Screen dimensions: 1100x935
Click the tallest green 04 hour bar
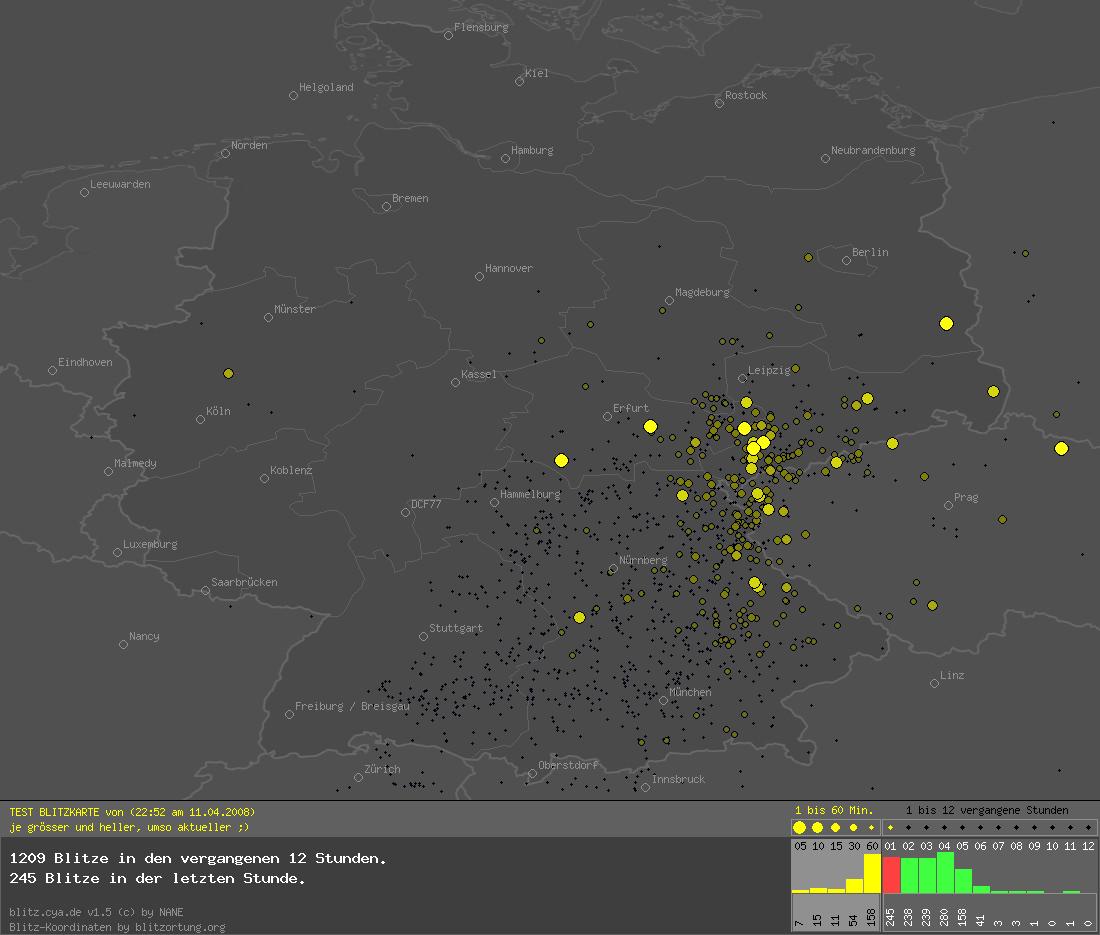click(945, 872)
